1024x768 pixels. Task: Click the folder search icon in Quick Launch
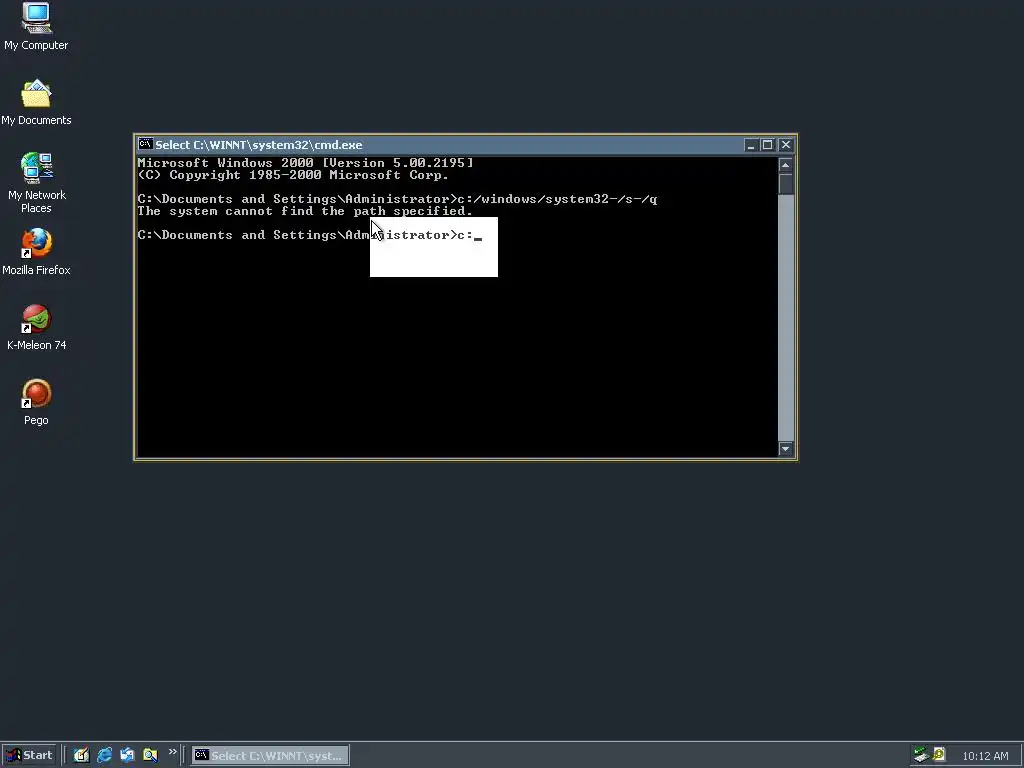[150, 756]
